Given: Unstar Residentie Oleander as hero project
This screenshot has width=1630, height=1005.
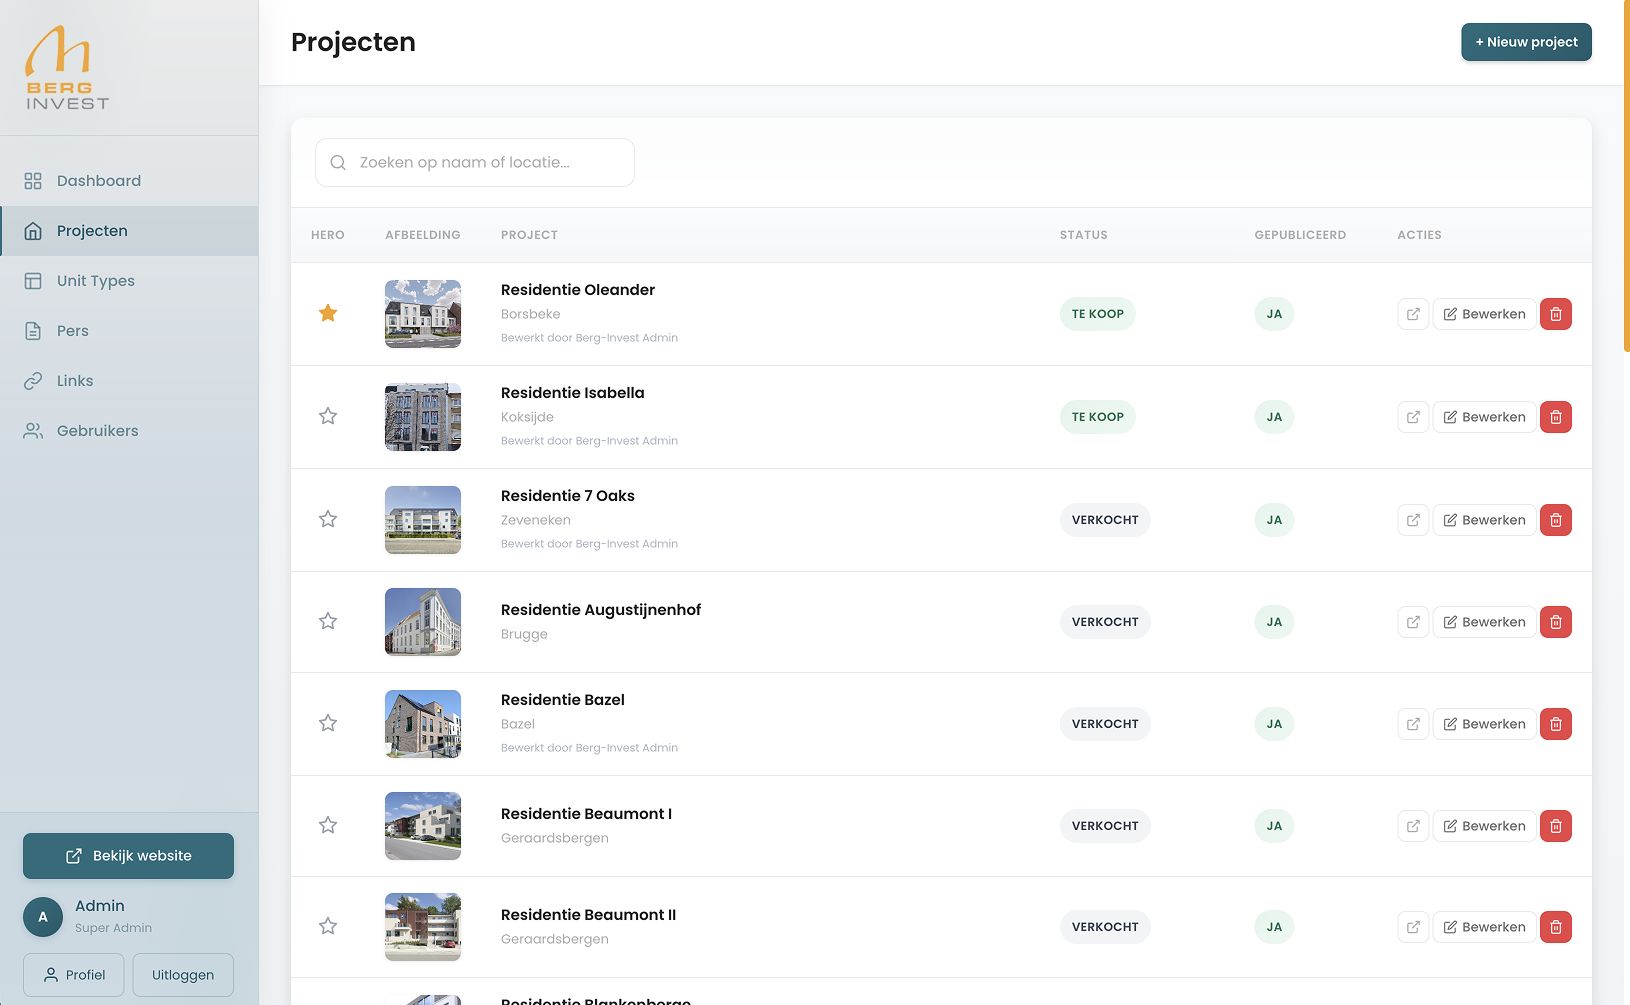Looking at the screenshot, I should click(327, 313).
